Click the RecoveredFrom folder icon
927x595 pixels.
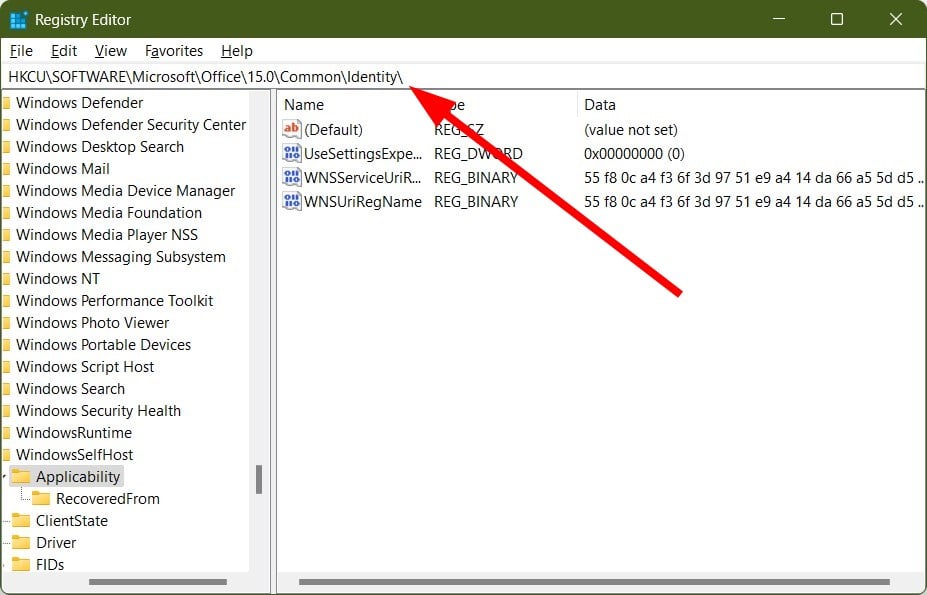point(41,498)
